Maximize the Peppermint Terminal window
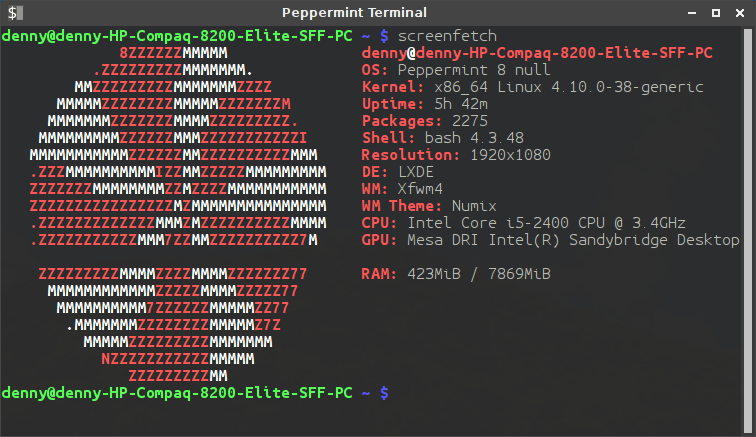This screenshot has height=437, width=756. [716, 13]
